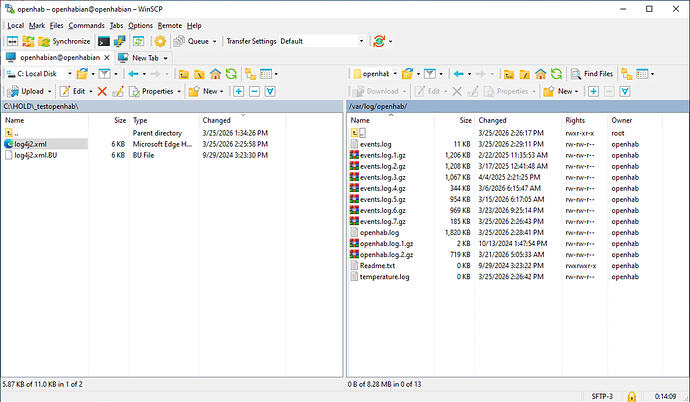Refresh the remote panel
Image resolution: width=690 pixels, height=402 pixels.
556,74
